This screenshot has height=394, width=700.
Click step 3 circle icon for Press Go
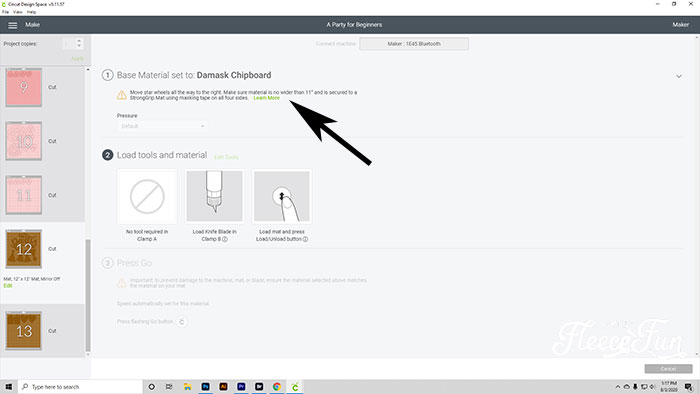tap(108, 263)
